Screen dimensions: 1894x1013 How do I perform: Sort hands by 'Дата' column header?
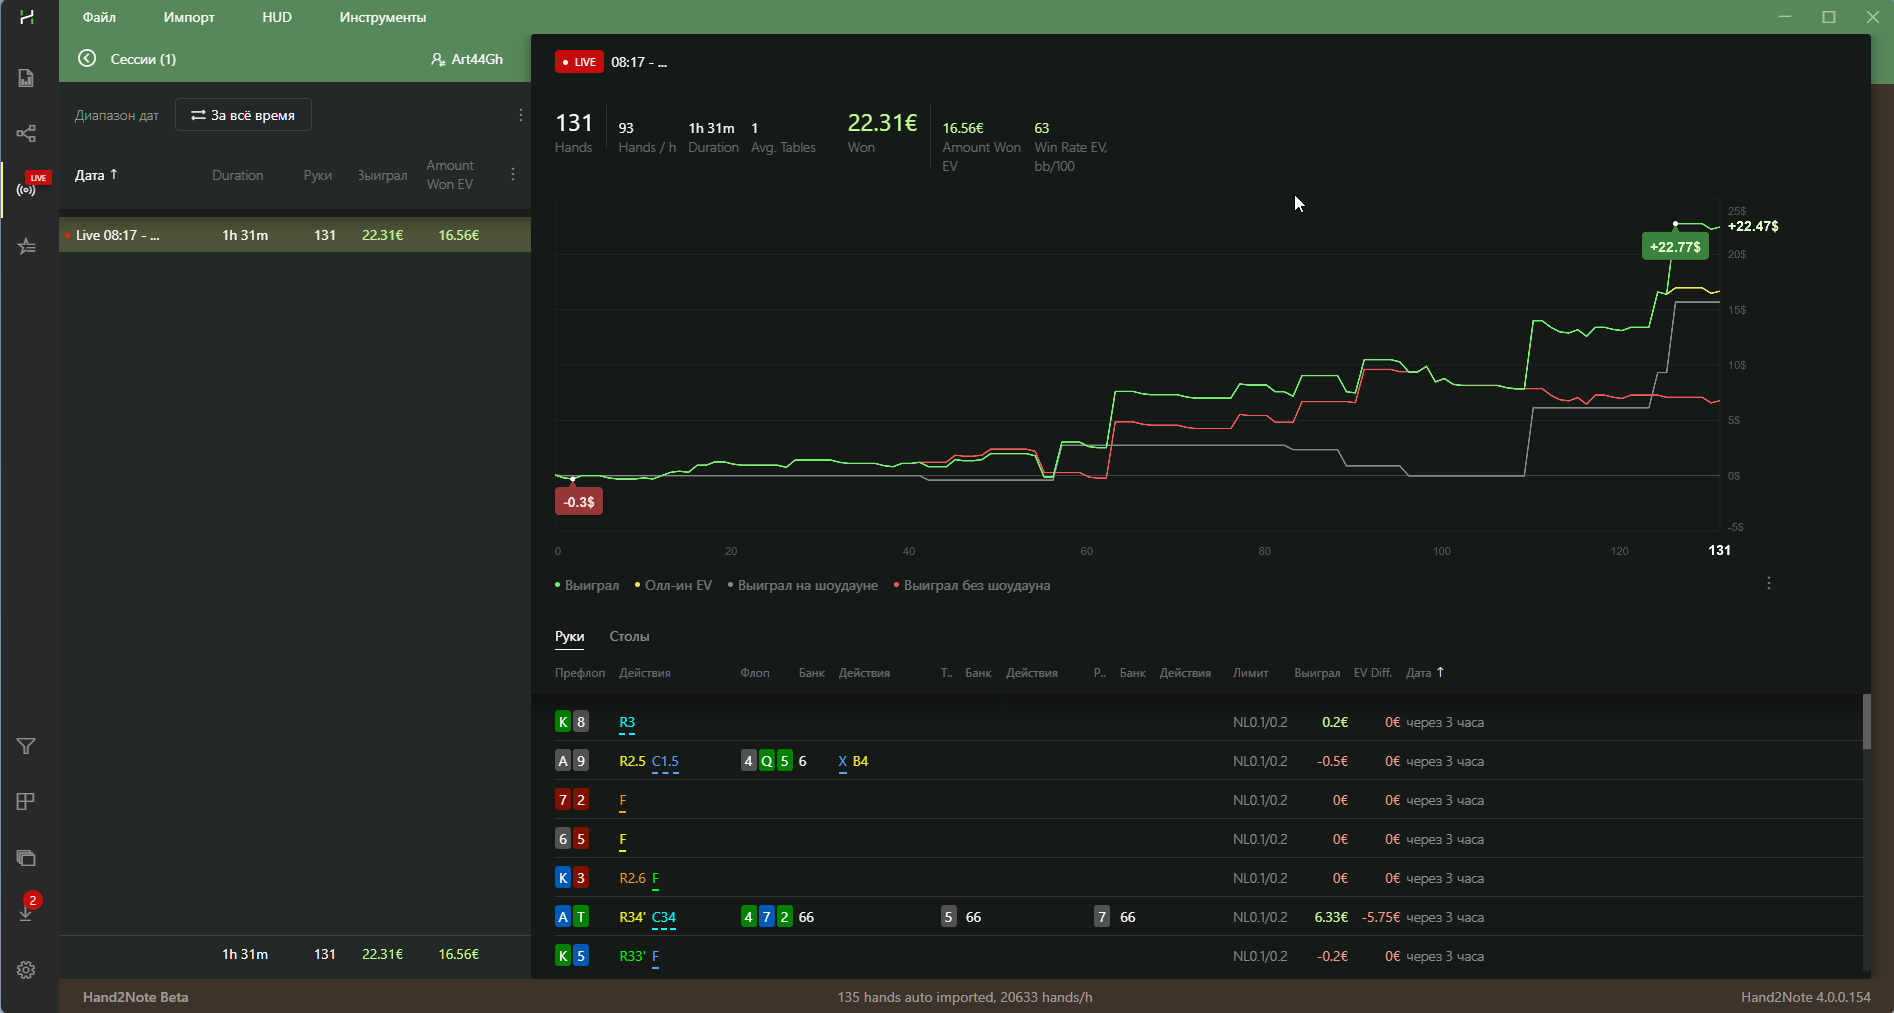[x=1424, y=673]
